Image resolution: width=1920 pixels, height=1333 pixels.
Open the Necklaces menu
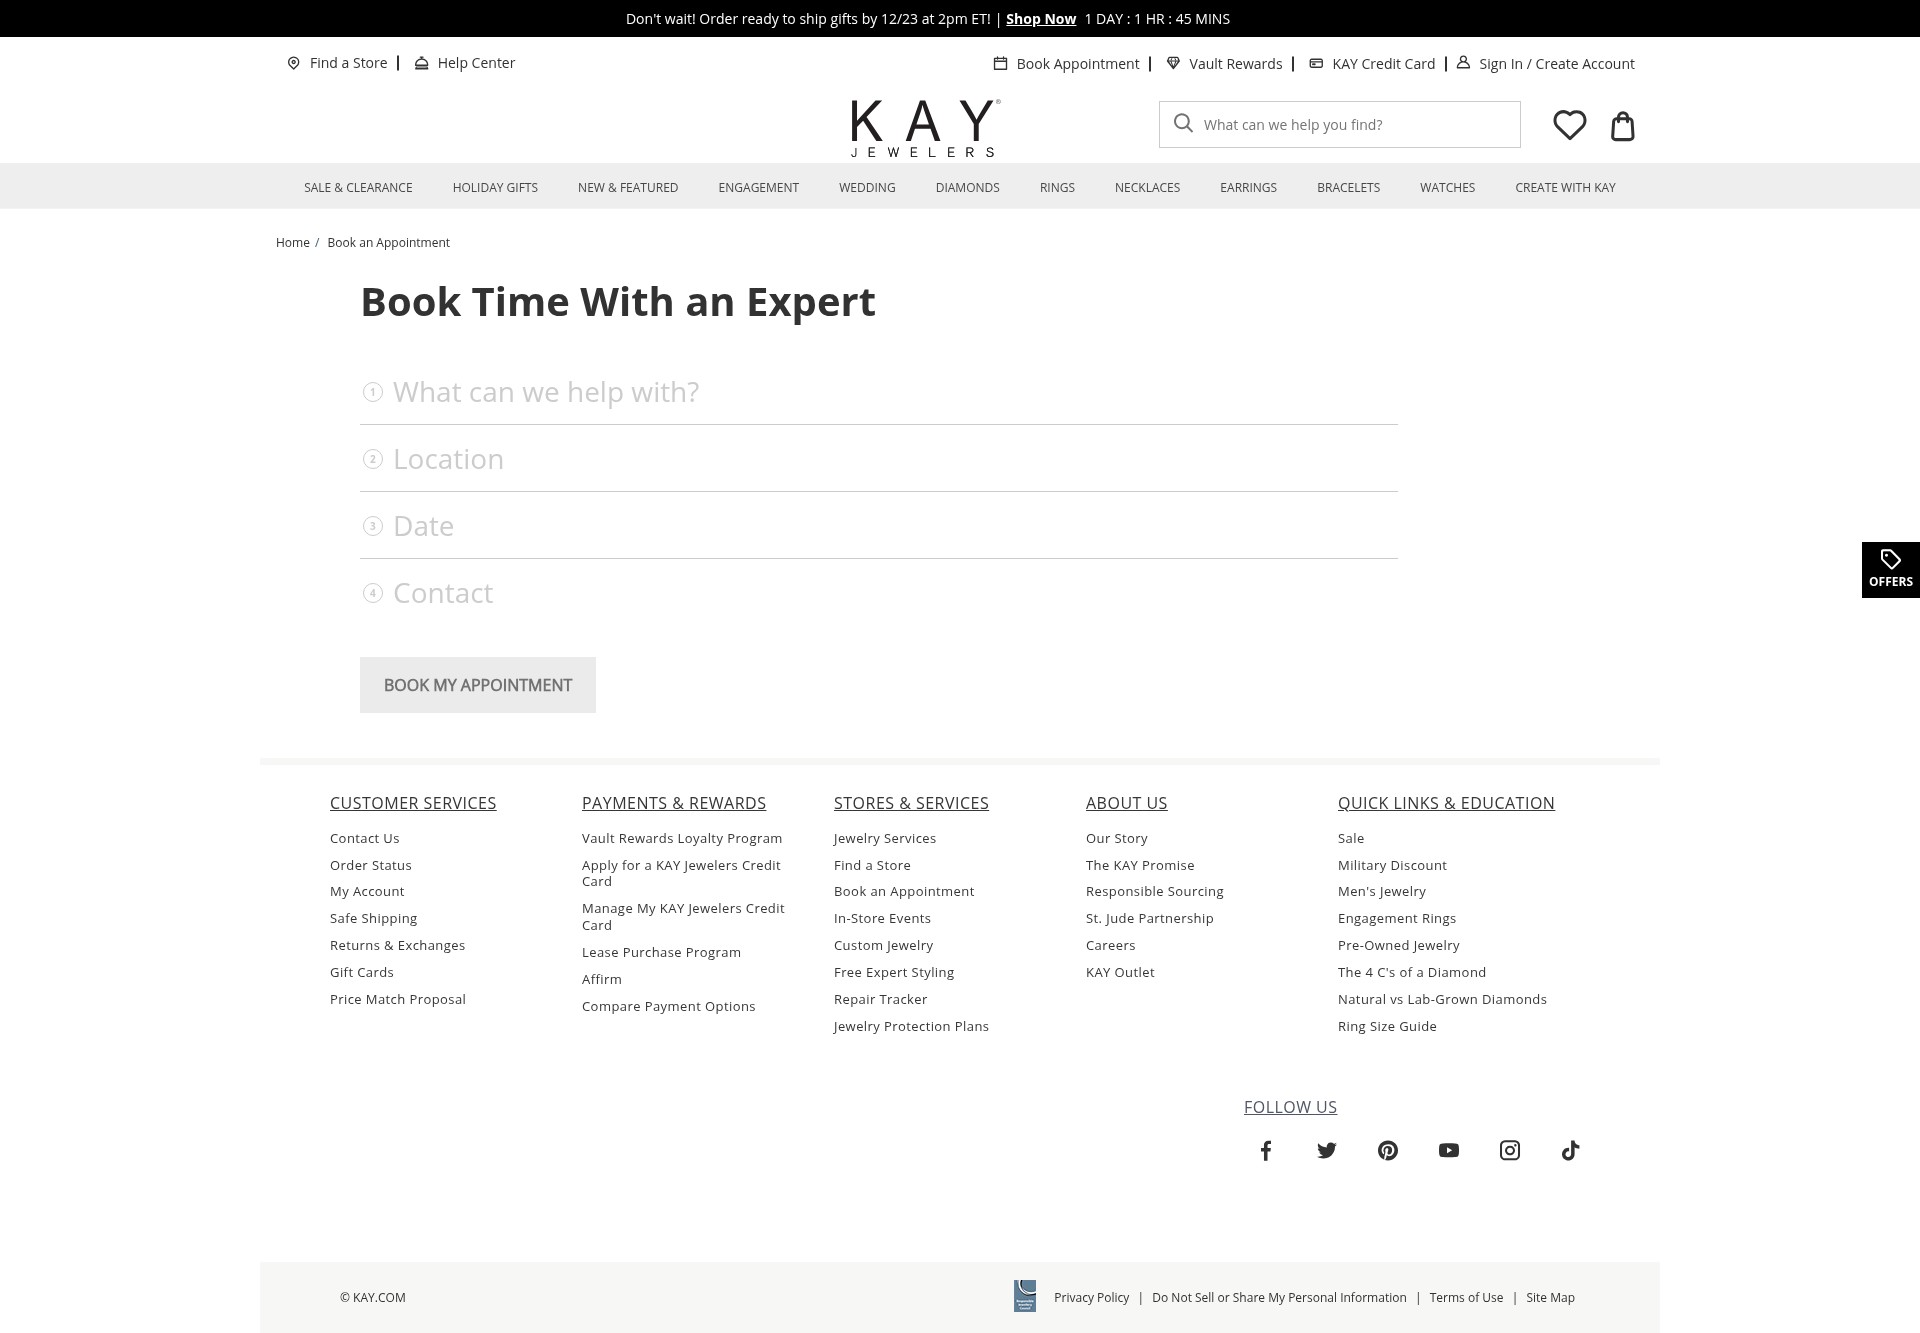(x=1147, y=187)
